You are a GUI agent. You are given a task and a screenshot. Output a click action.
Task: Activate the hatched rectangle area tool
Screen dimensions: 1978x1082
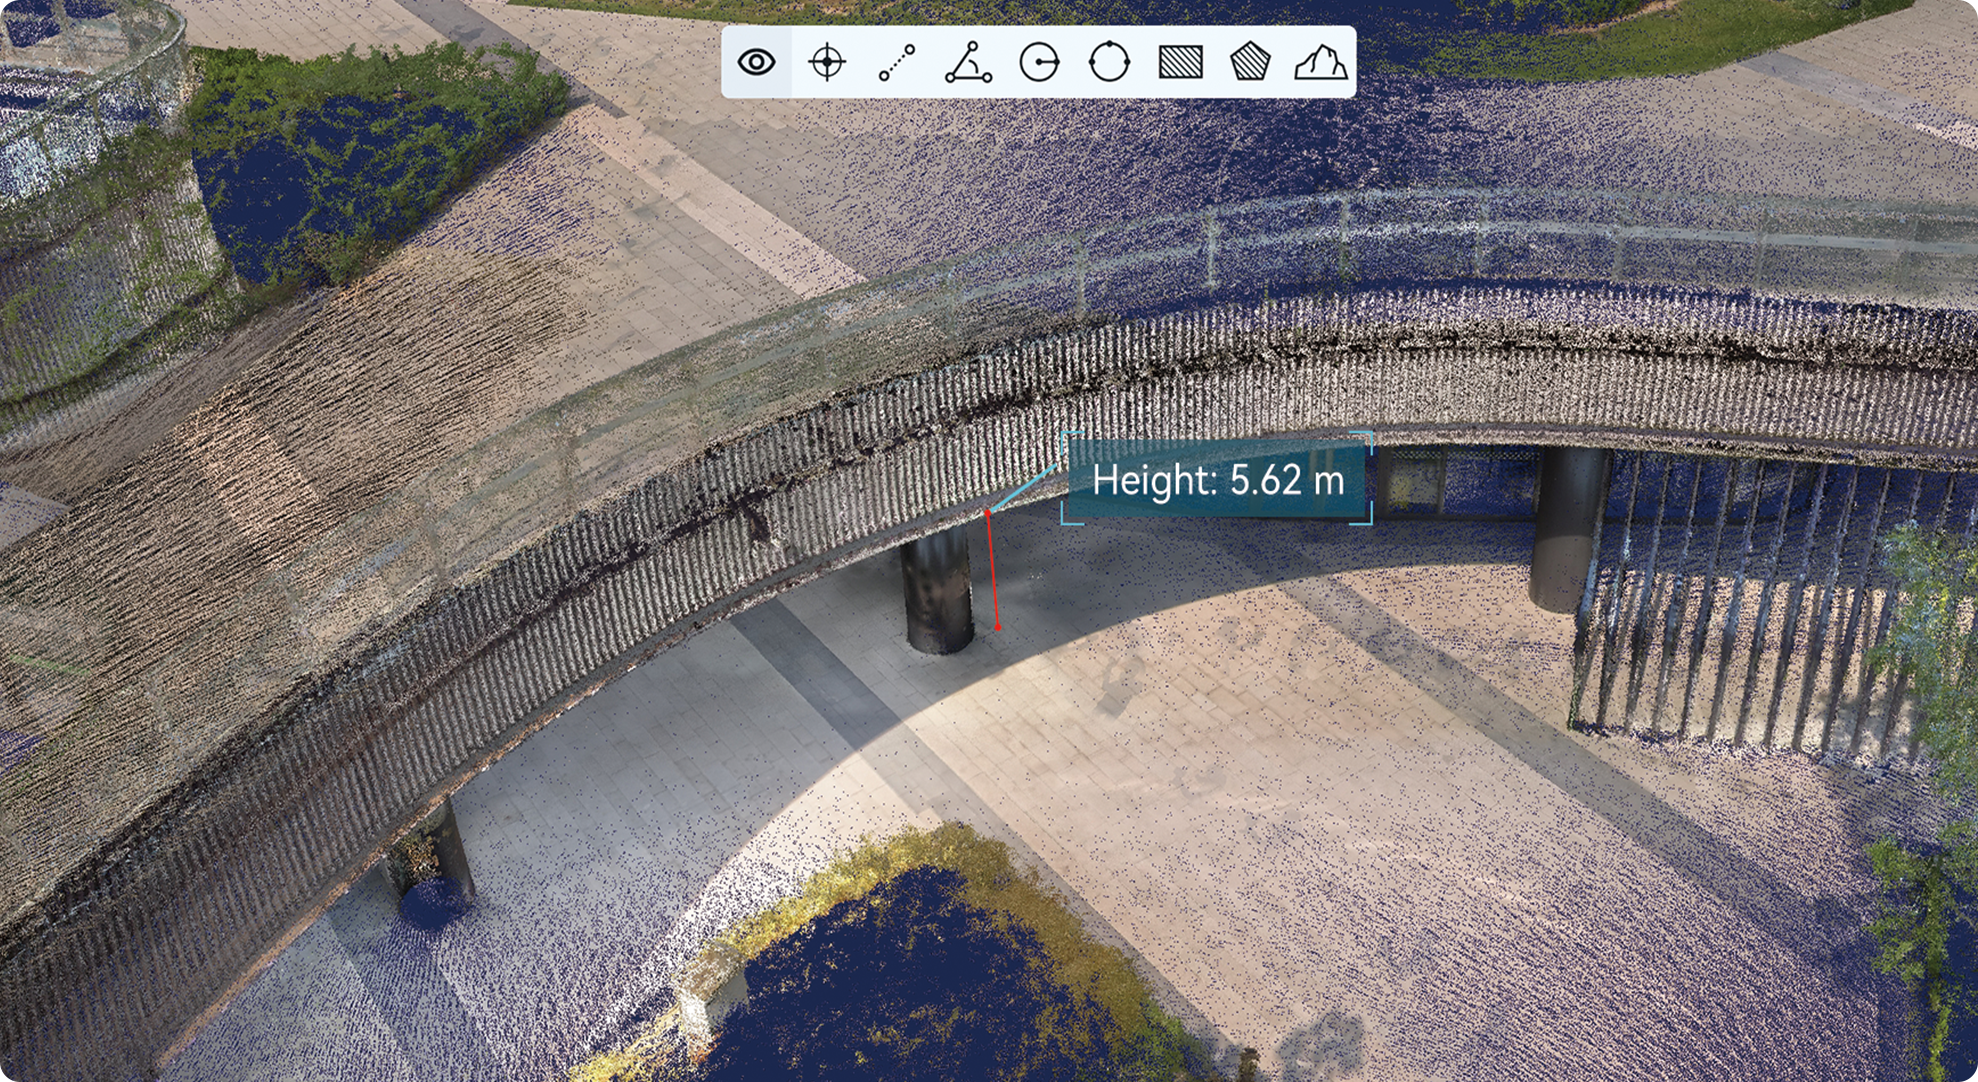1180,62
